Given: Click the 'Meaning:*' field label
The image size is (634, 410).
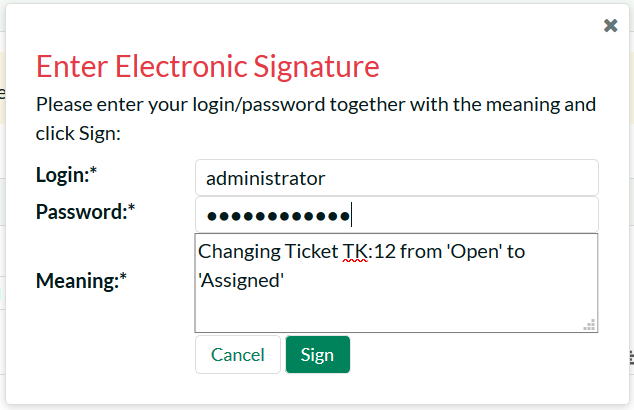Looking at the screenshot, I should 82,282.
